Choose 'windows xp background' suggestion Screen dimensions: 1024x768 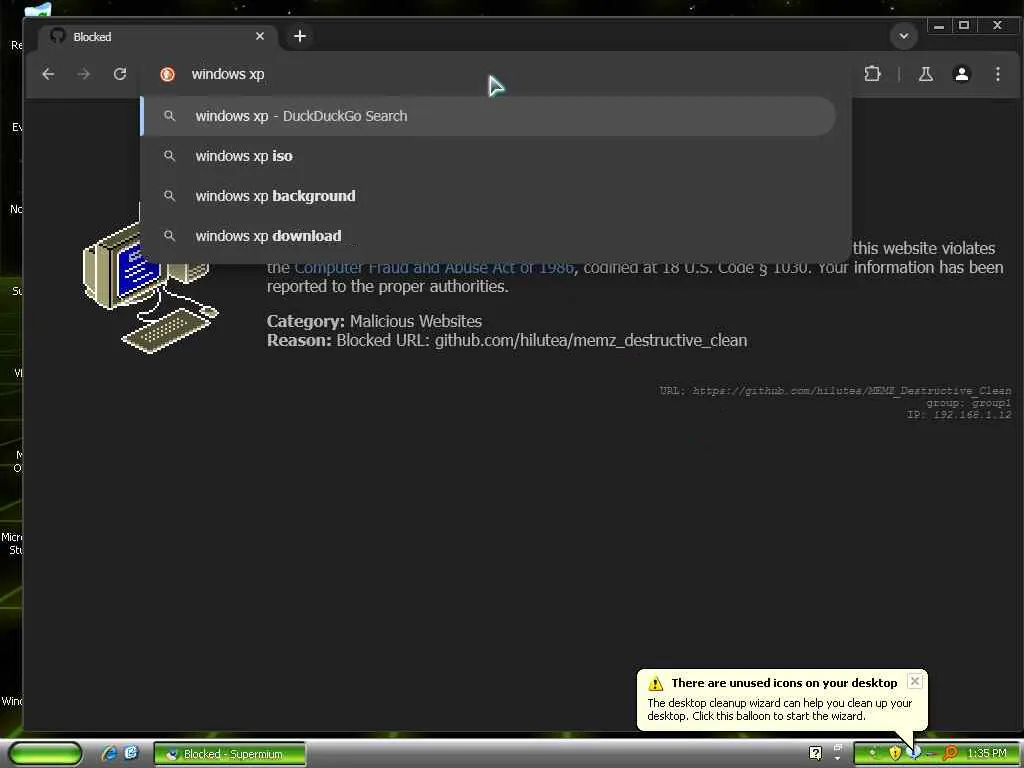point(488,196)
